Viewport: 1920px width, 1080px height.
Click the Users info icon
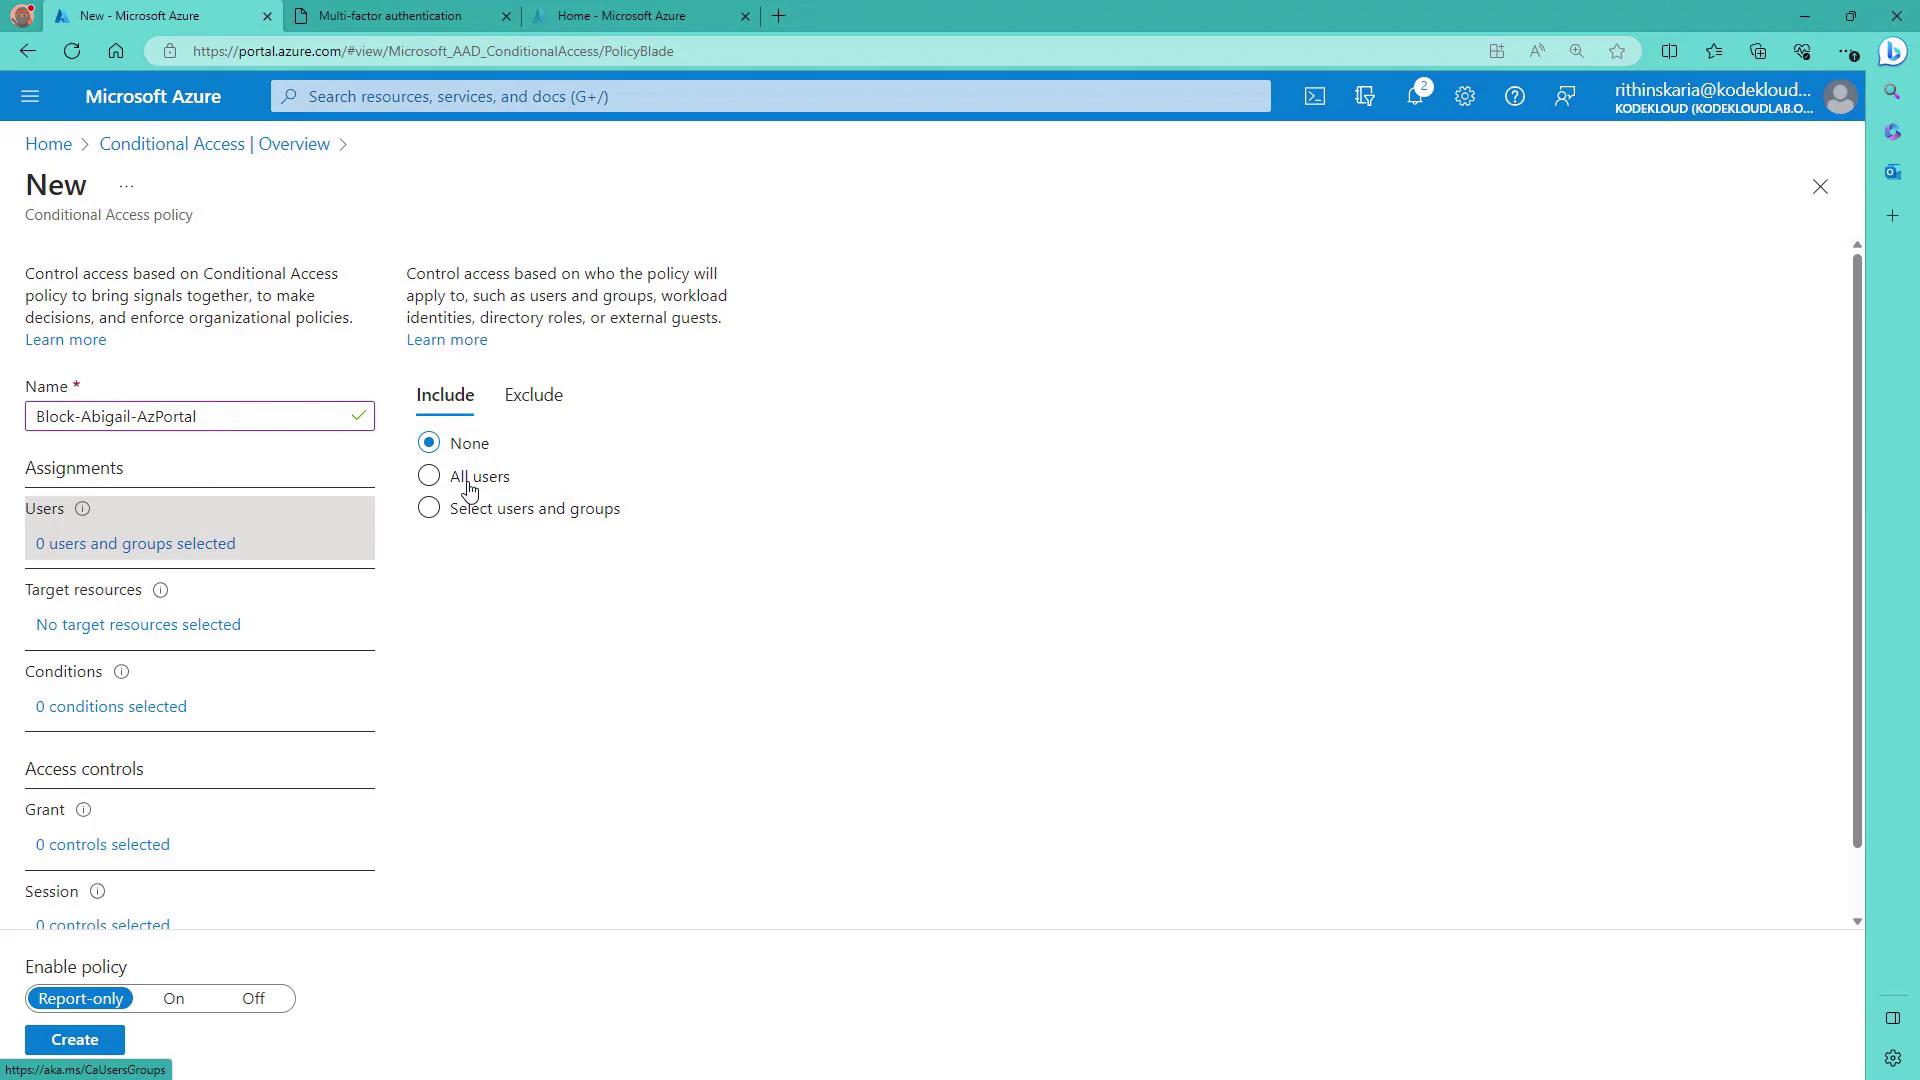[x=83, y=509]
